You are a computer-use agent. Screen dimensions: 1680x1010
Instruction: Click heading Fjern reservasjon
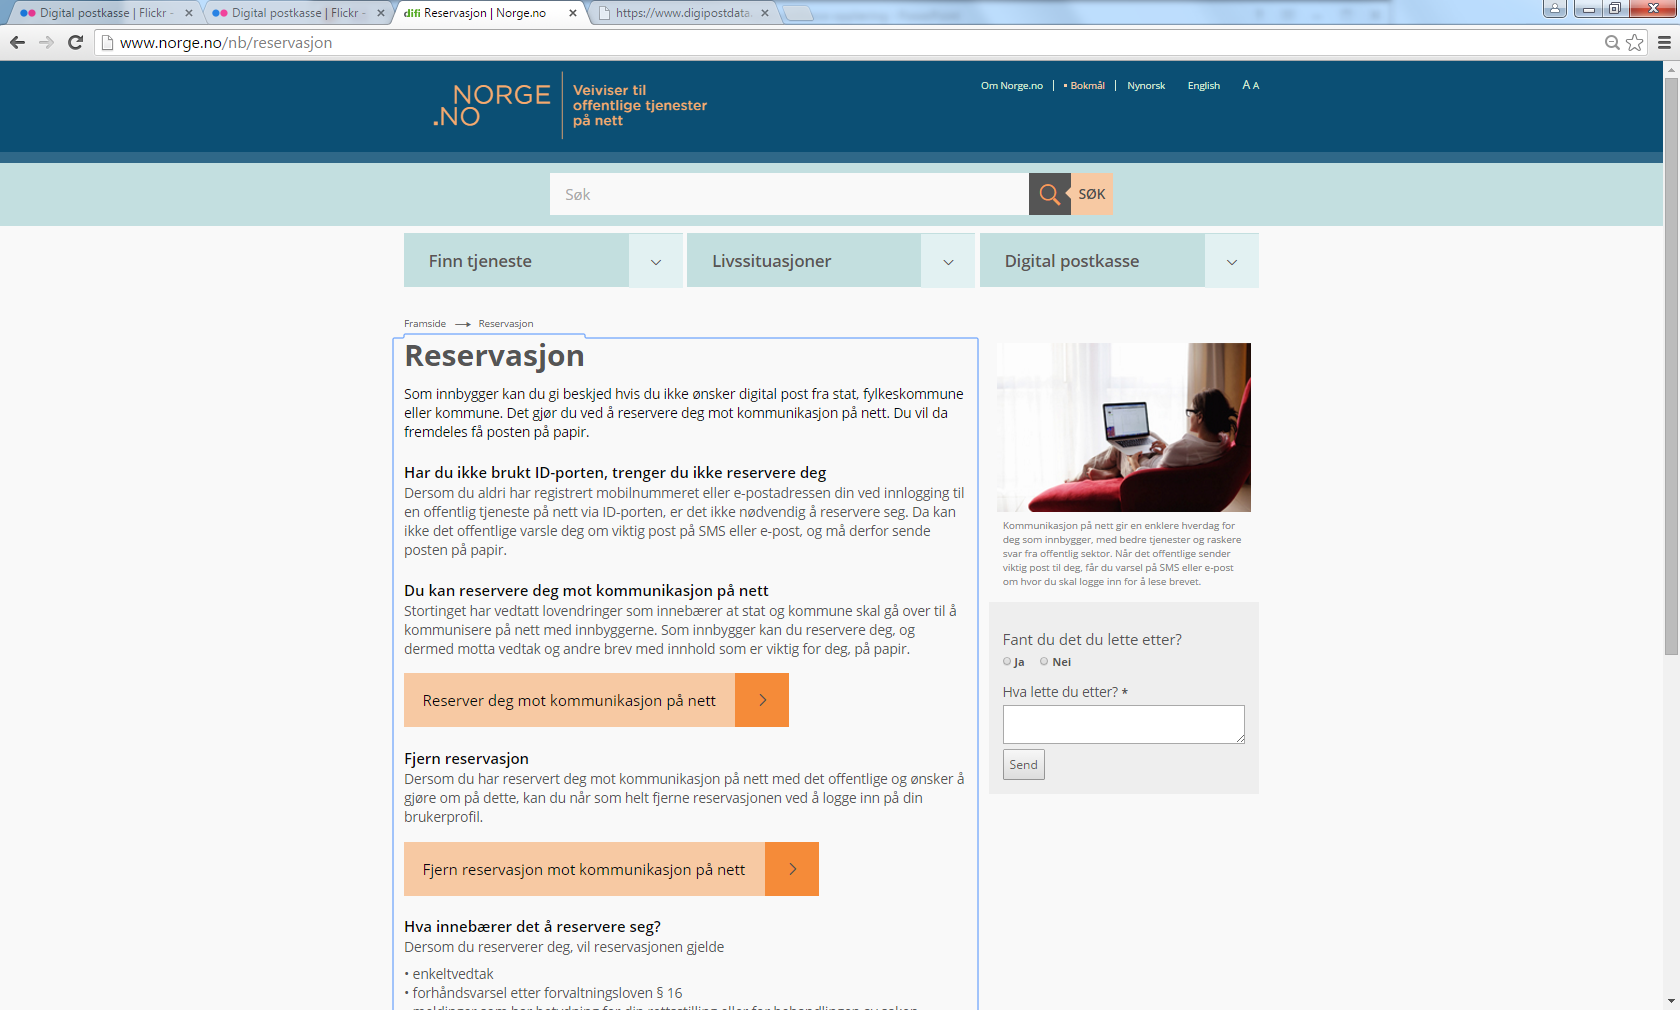pos(466,759)
